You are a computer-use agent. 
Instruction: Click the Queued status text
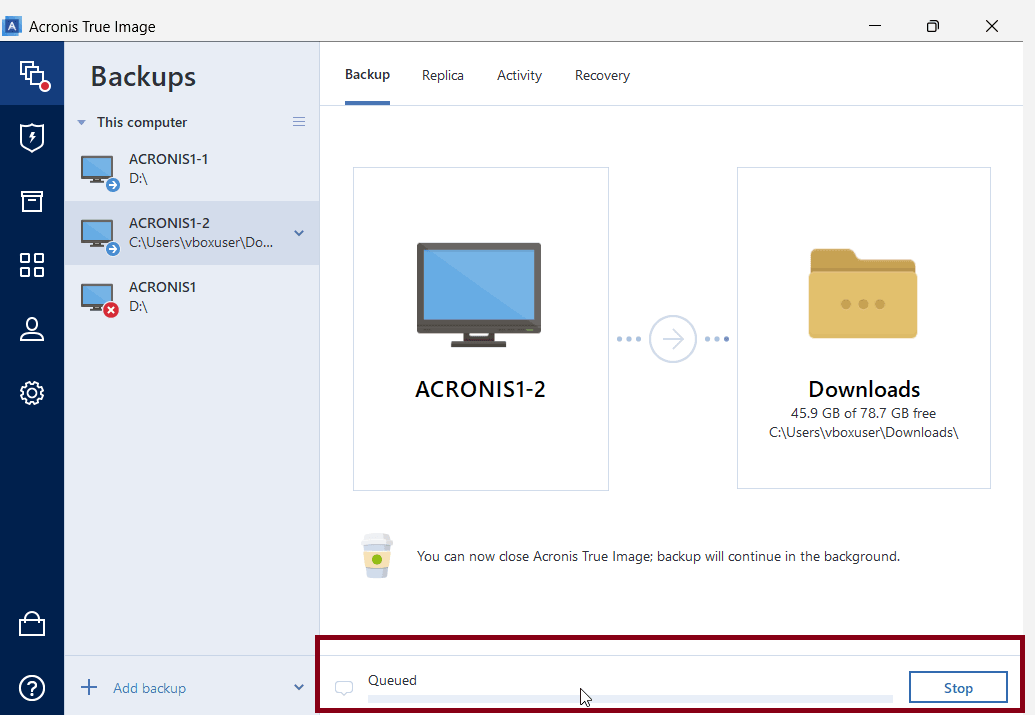point(392,680)
